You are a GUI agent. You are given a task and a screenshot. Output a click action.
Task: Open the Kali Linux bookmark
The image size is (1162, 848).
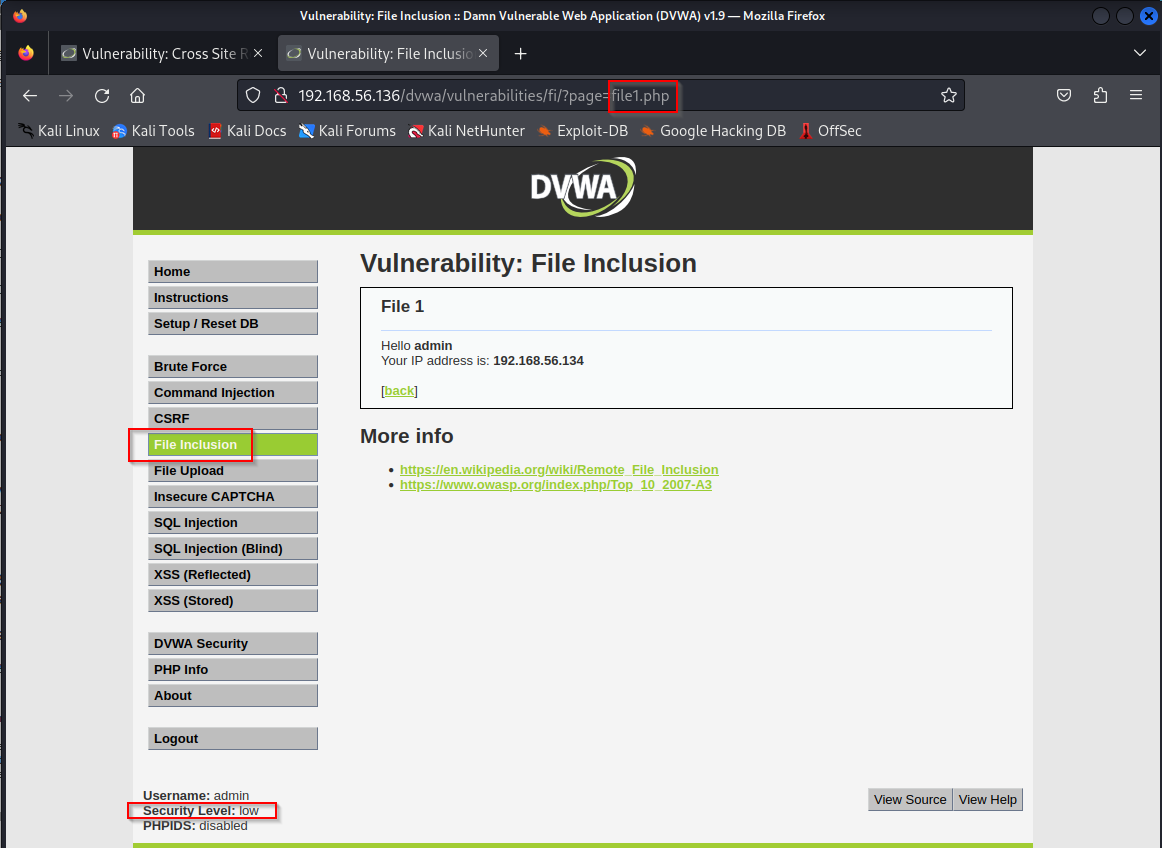(x=59, y=131)
